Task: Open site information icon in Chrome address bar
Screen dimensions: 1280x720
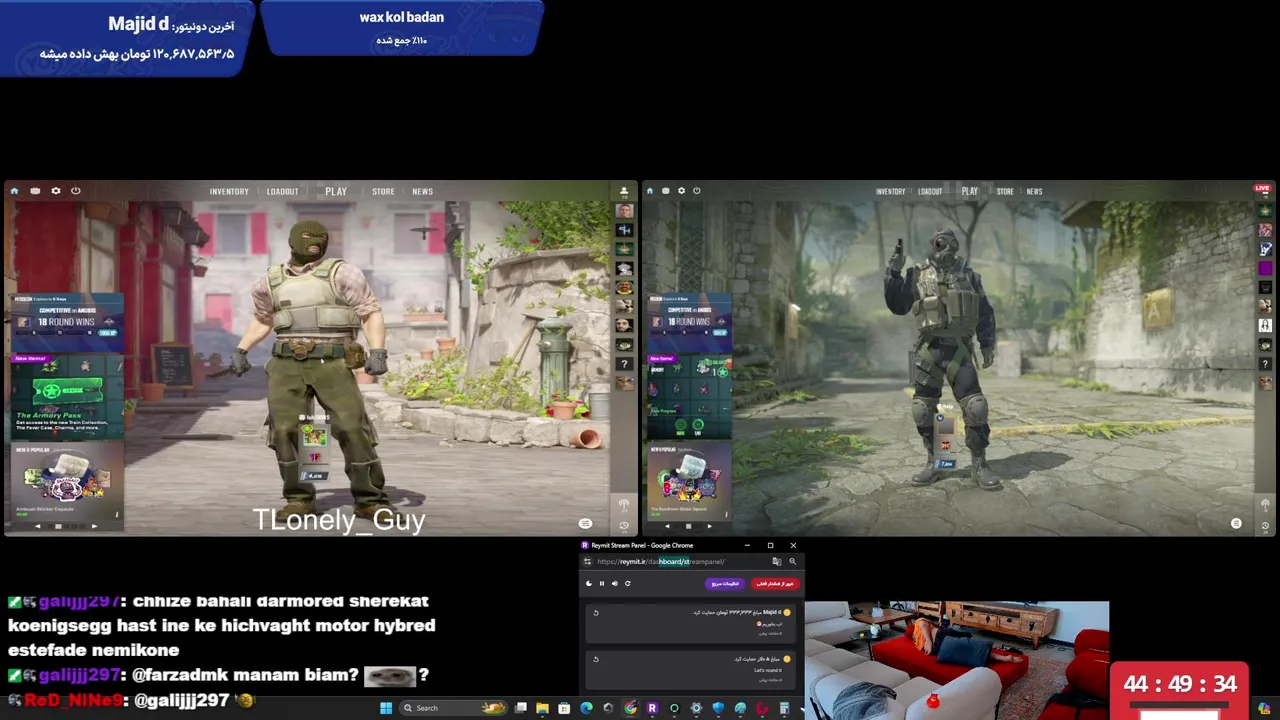Action: tap(587, 562)
